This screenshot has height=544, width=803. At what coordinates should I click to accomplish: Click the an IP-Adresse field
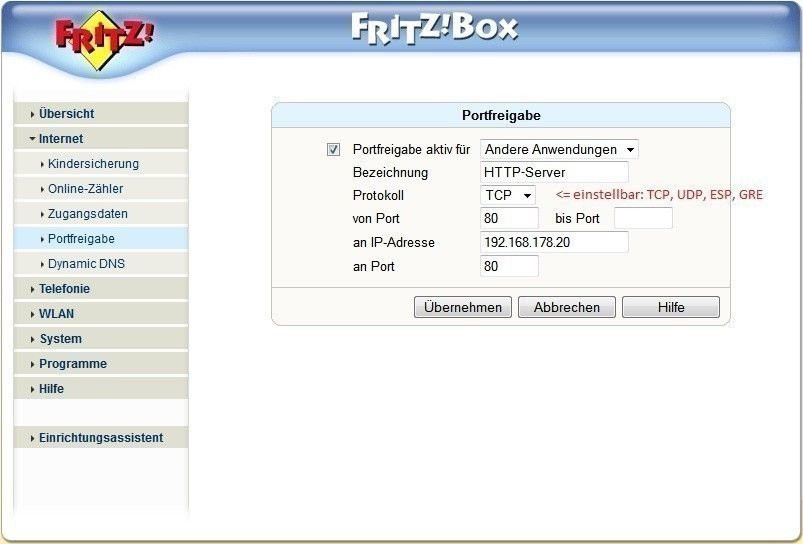tap(554, 242)
